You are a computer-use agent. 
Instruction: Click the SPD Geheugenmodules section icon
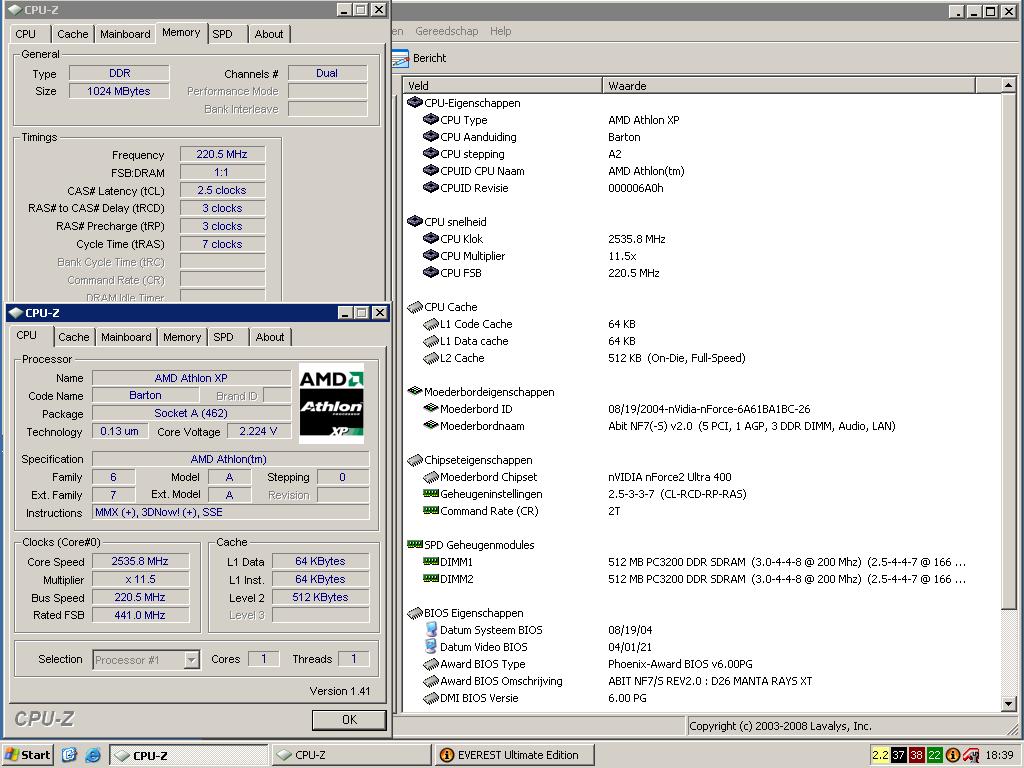[x=415, y=545]
